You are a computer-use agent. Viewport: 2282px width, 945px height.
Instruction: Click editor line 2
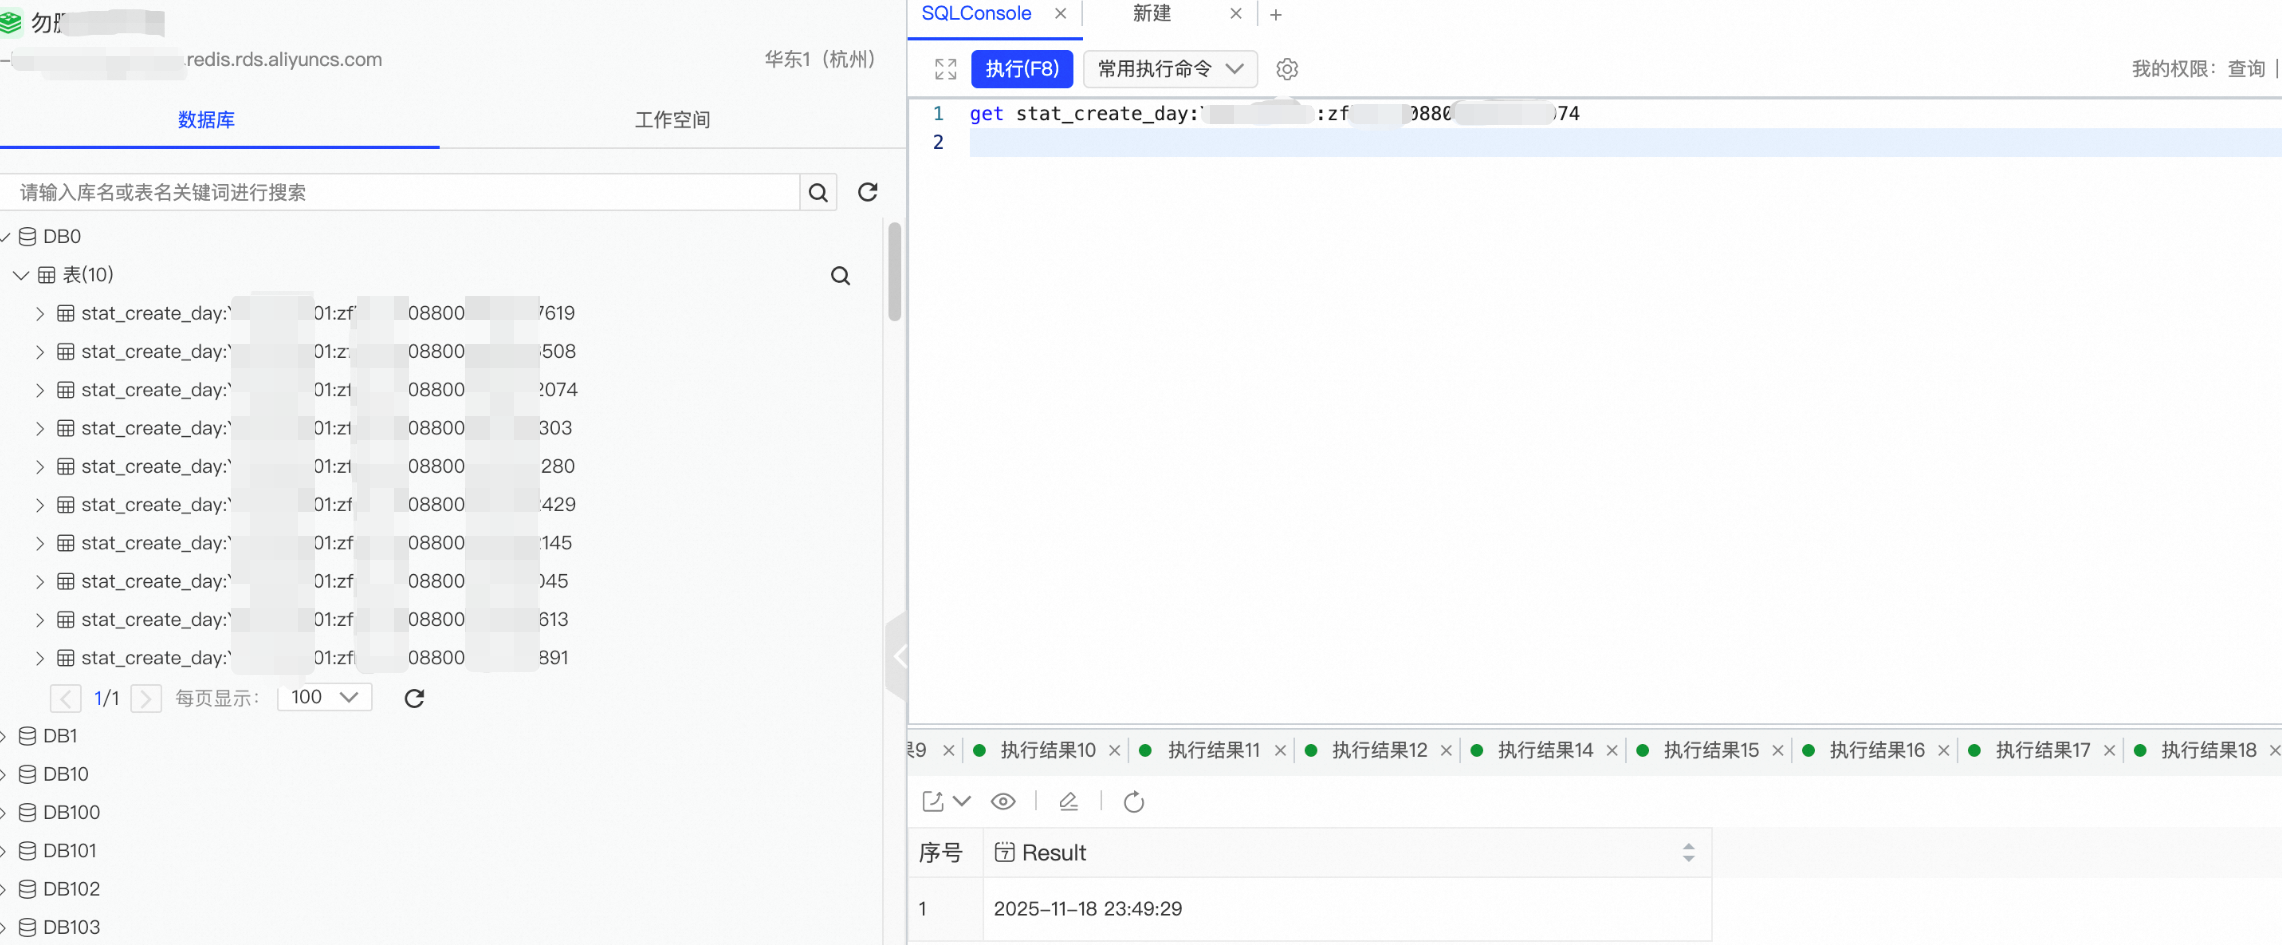[1625, 142]
